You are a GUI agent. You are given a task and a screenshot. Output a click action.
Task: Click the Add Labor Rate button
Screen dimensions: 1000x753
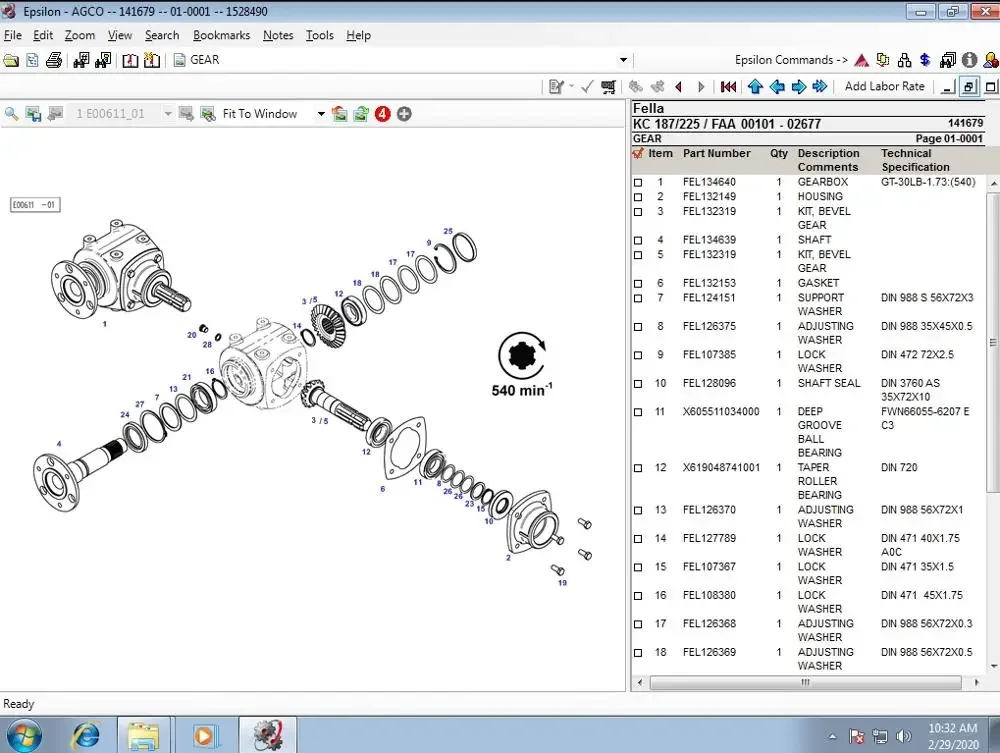point(884,87)
